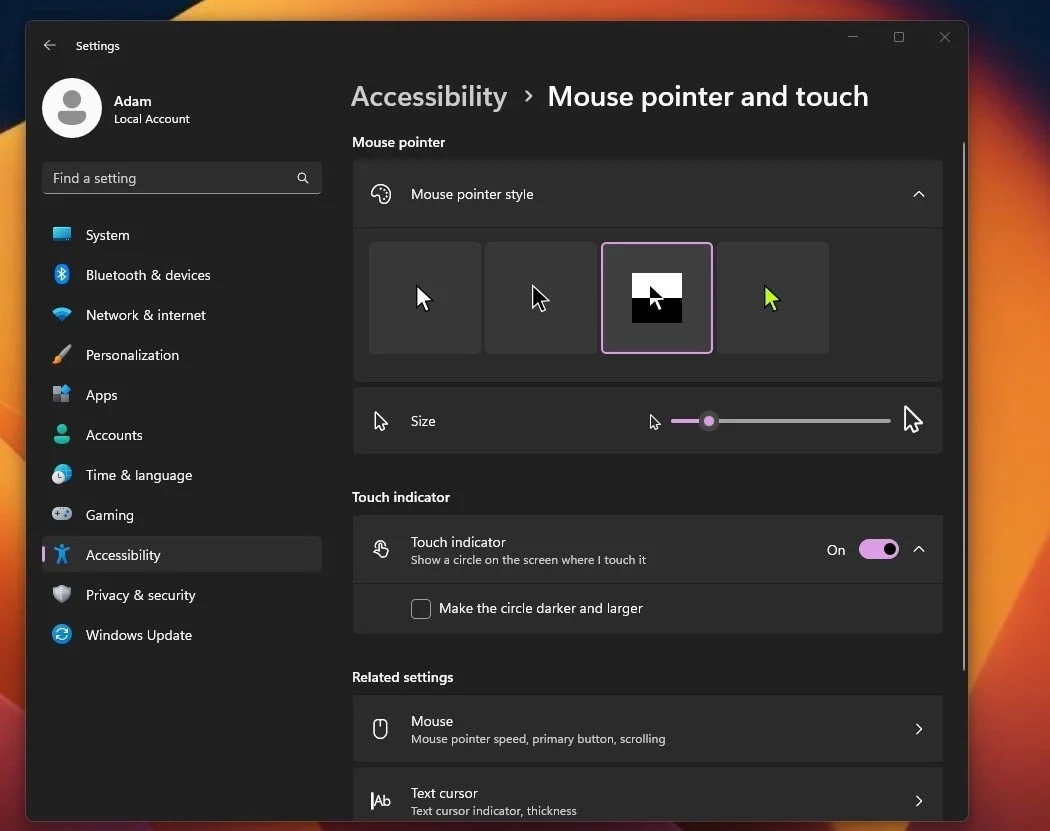Check Make the circle darker and larger

click(x=421, y=609)
